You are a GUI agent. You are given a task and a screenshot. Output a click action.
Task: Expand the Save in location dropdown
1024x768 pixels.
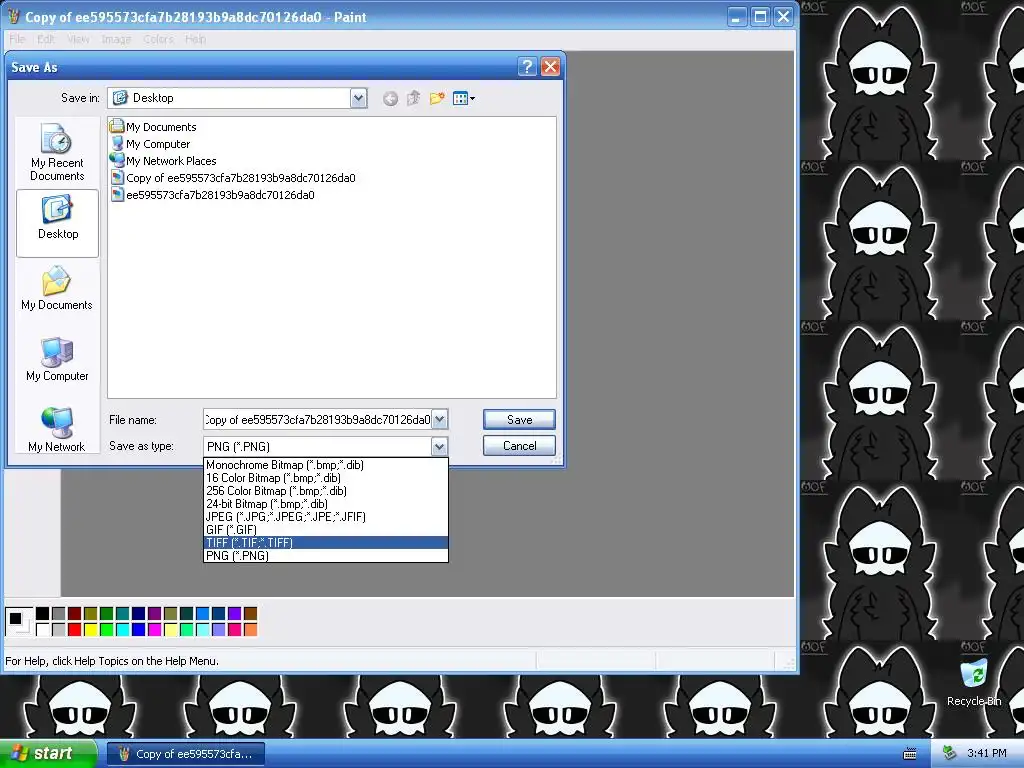click(359, 98)
